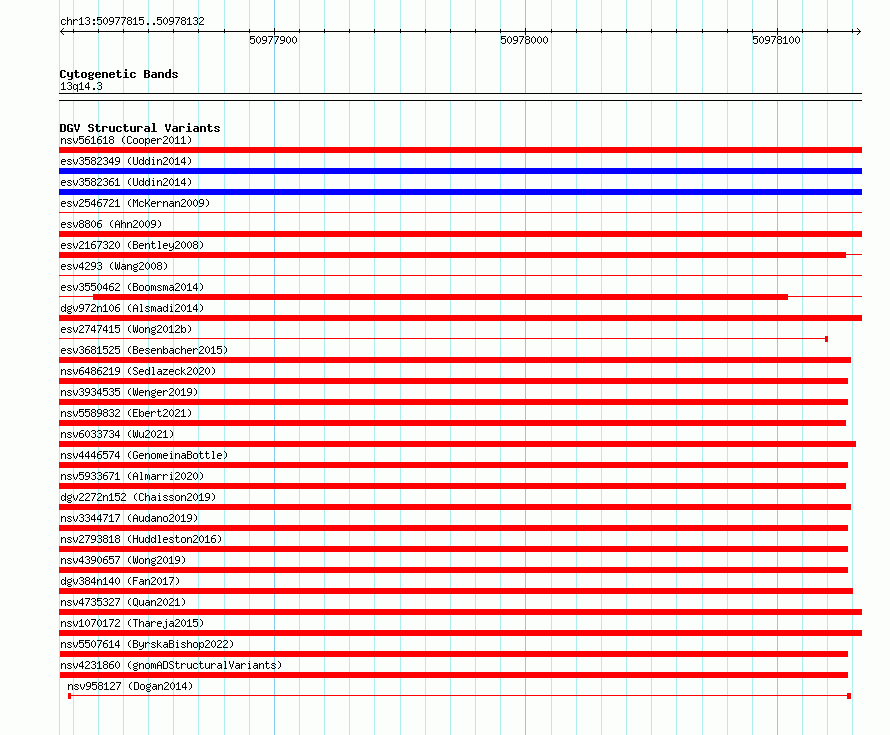
Task: Select the dgv2272n152 (Chaisson2019) label
Action: point(138,497)
